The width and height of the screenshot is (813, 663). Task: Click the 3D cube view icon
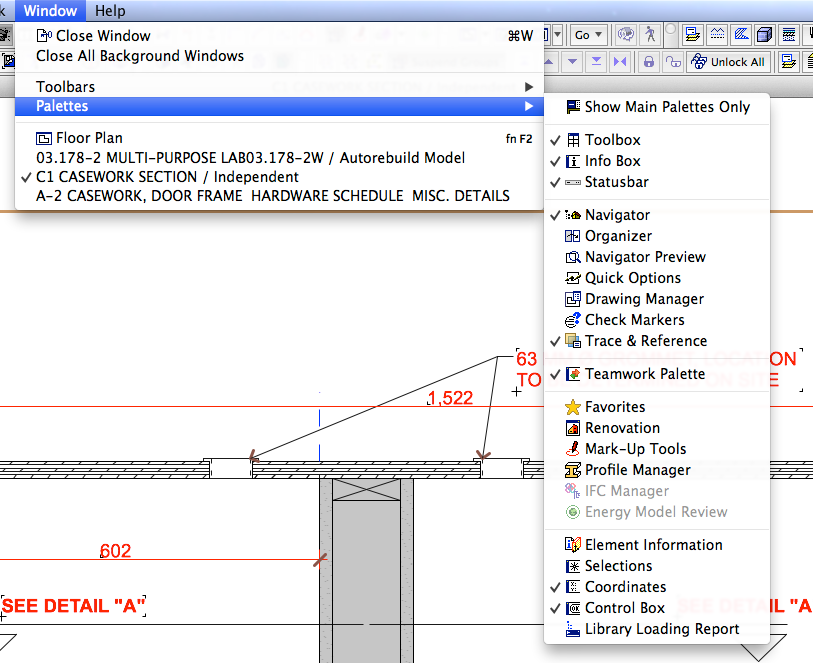[x=763, y=34]
